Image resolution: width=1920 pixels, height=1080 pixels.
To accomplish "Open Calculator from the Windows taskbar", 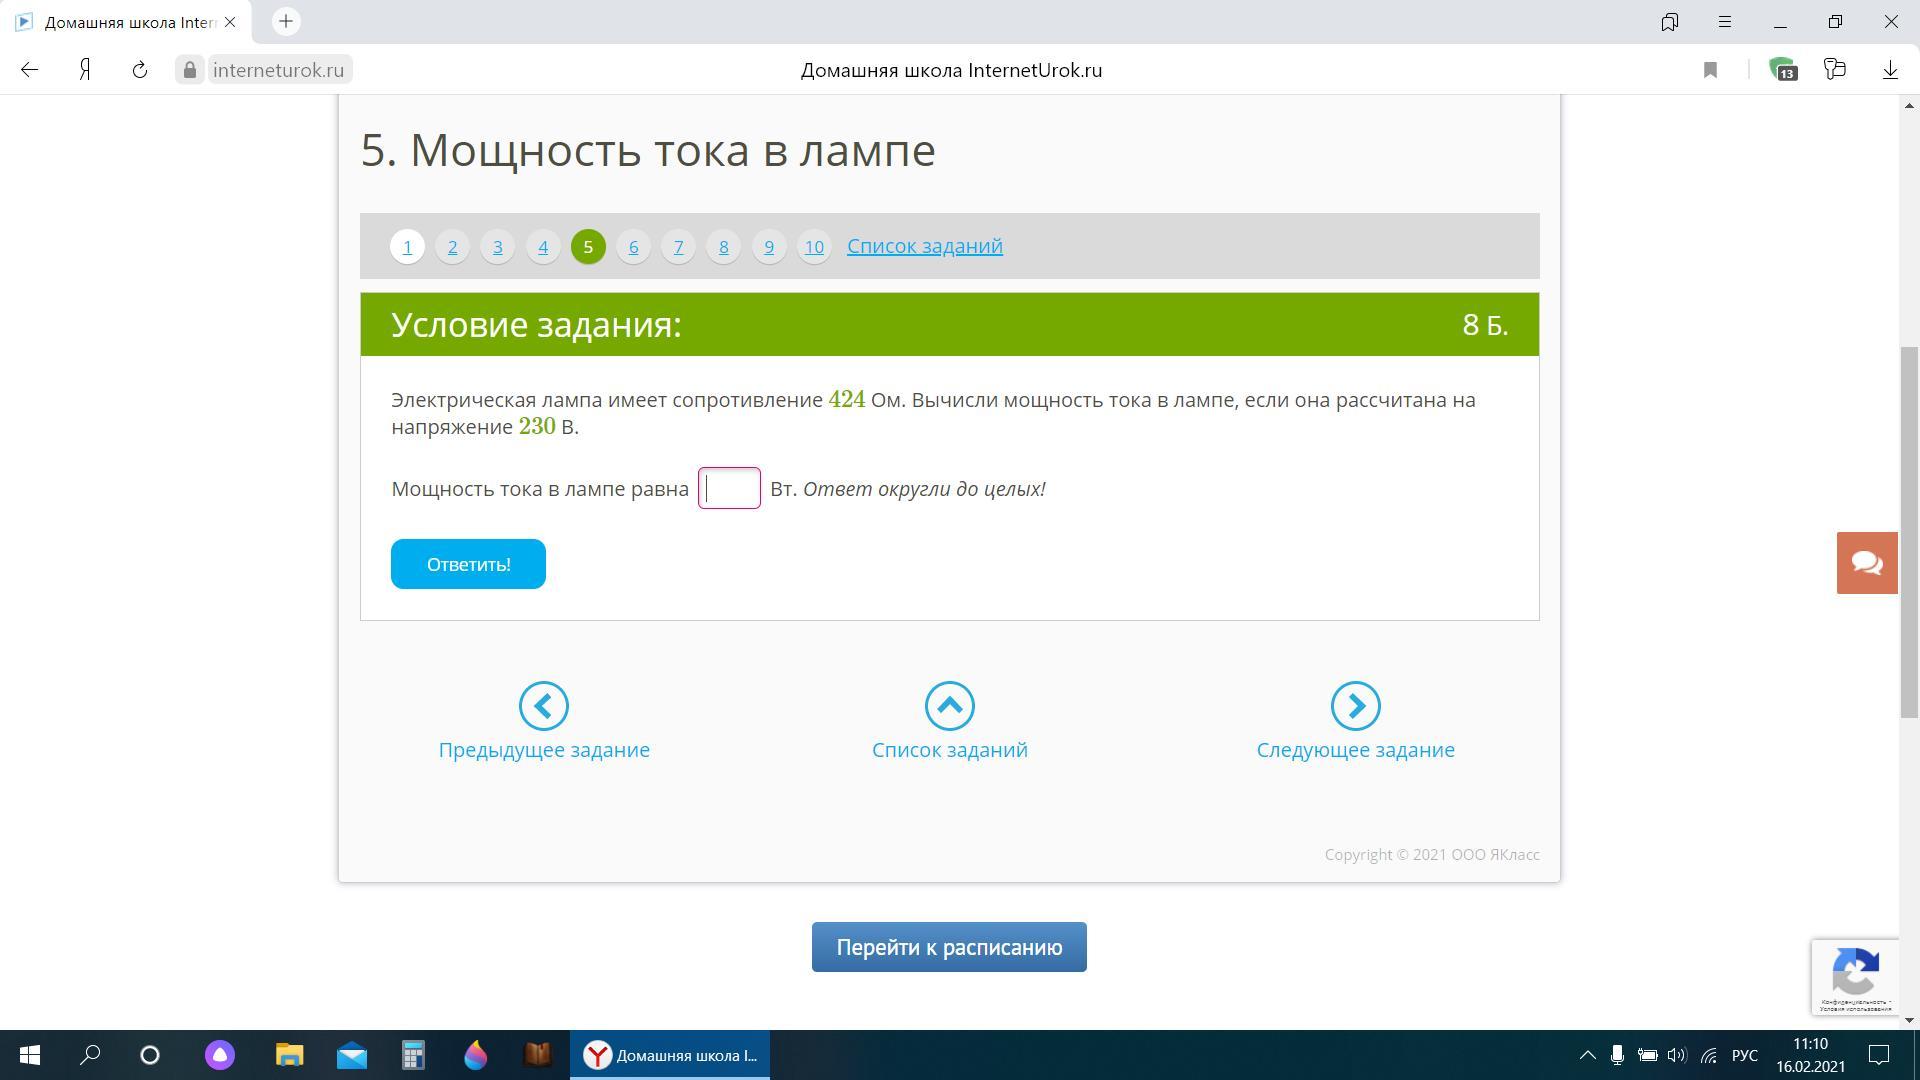I will (x=413, y=1055).
